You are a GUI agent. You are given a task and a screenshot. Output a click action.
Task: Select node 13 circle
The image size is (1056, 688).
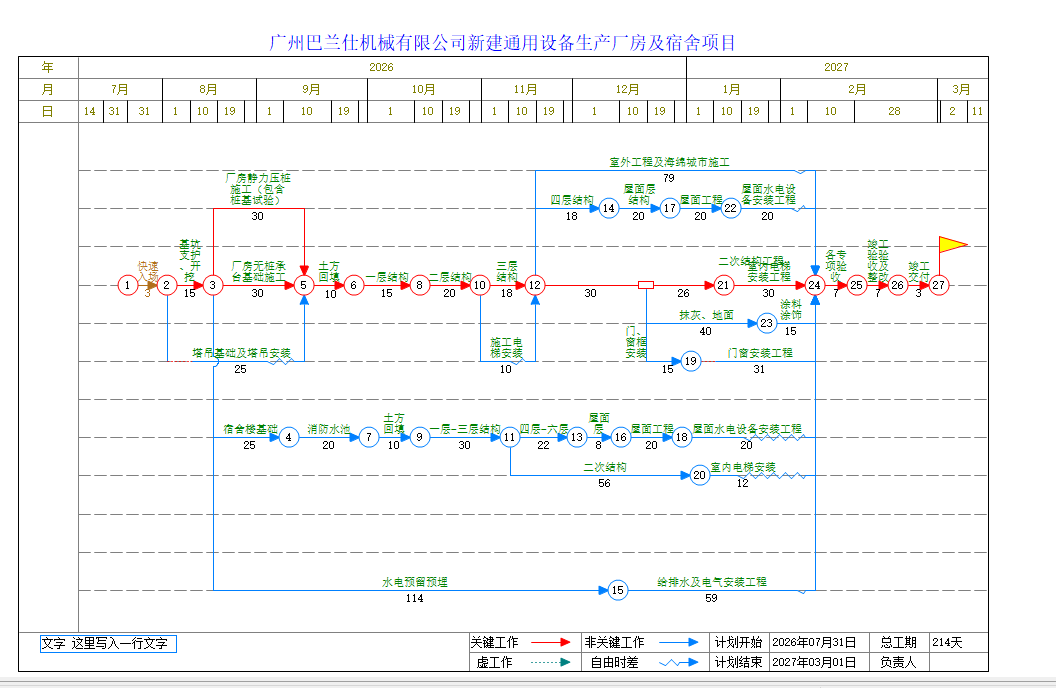(x=577, y=438)
